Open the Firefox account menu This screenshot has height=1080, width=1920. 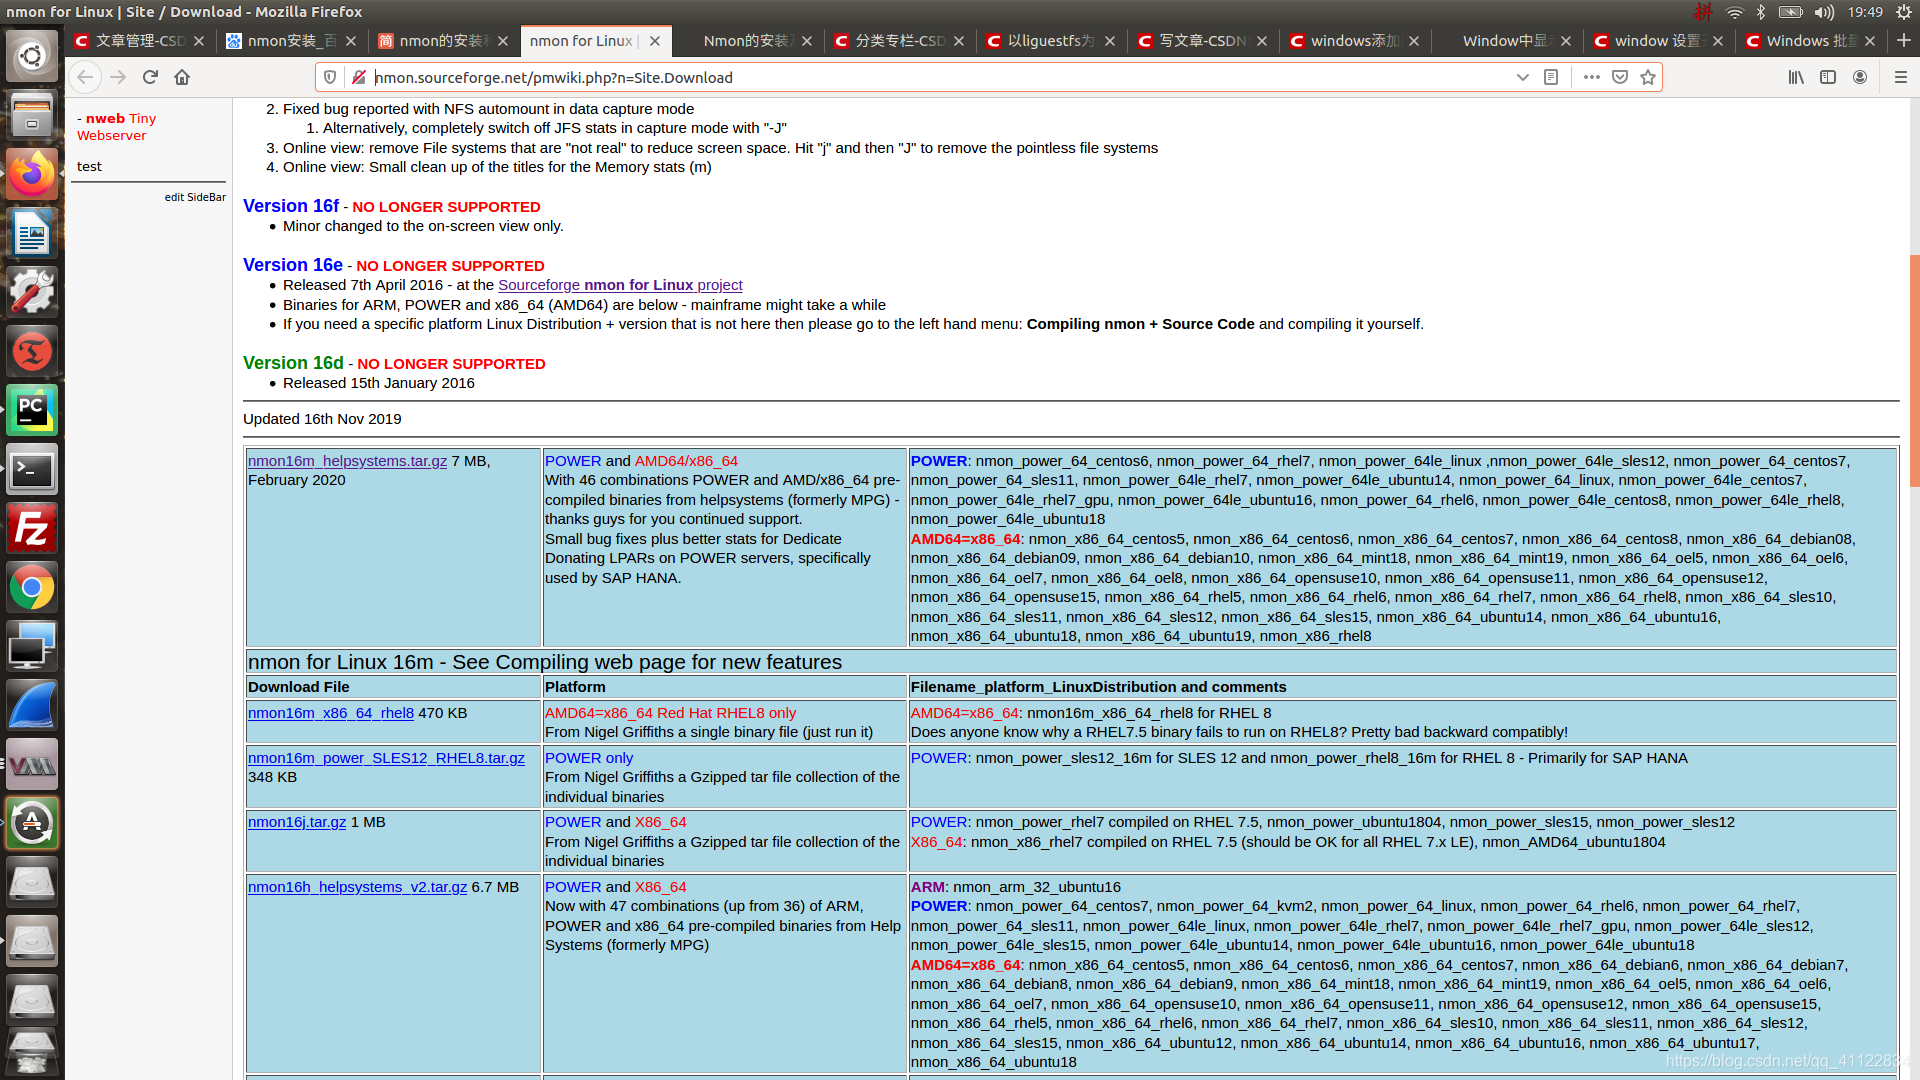(1860, 77)
